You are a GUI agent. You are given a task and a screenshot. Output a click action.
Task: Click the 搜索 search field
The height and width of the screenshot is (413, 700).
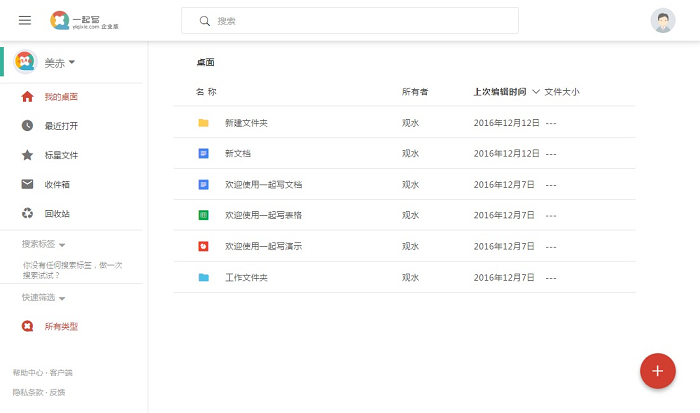pos(350,20)
